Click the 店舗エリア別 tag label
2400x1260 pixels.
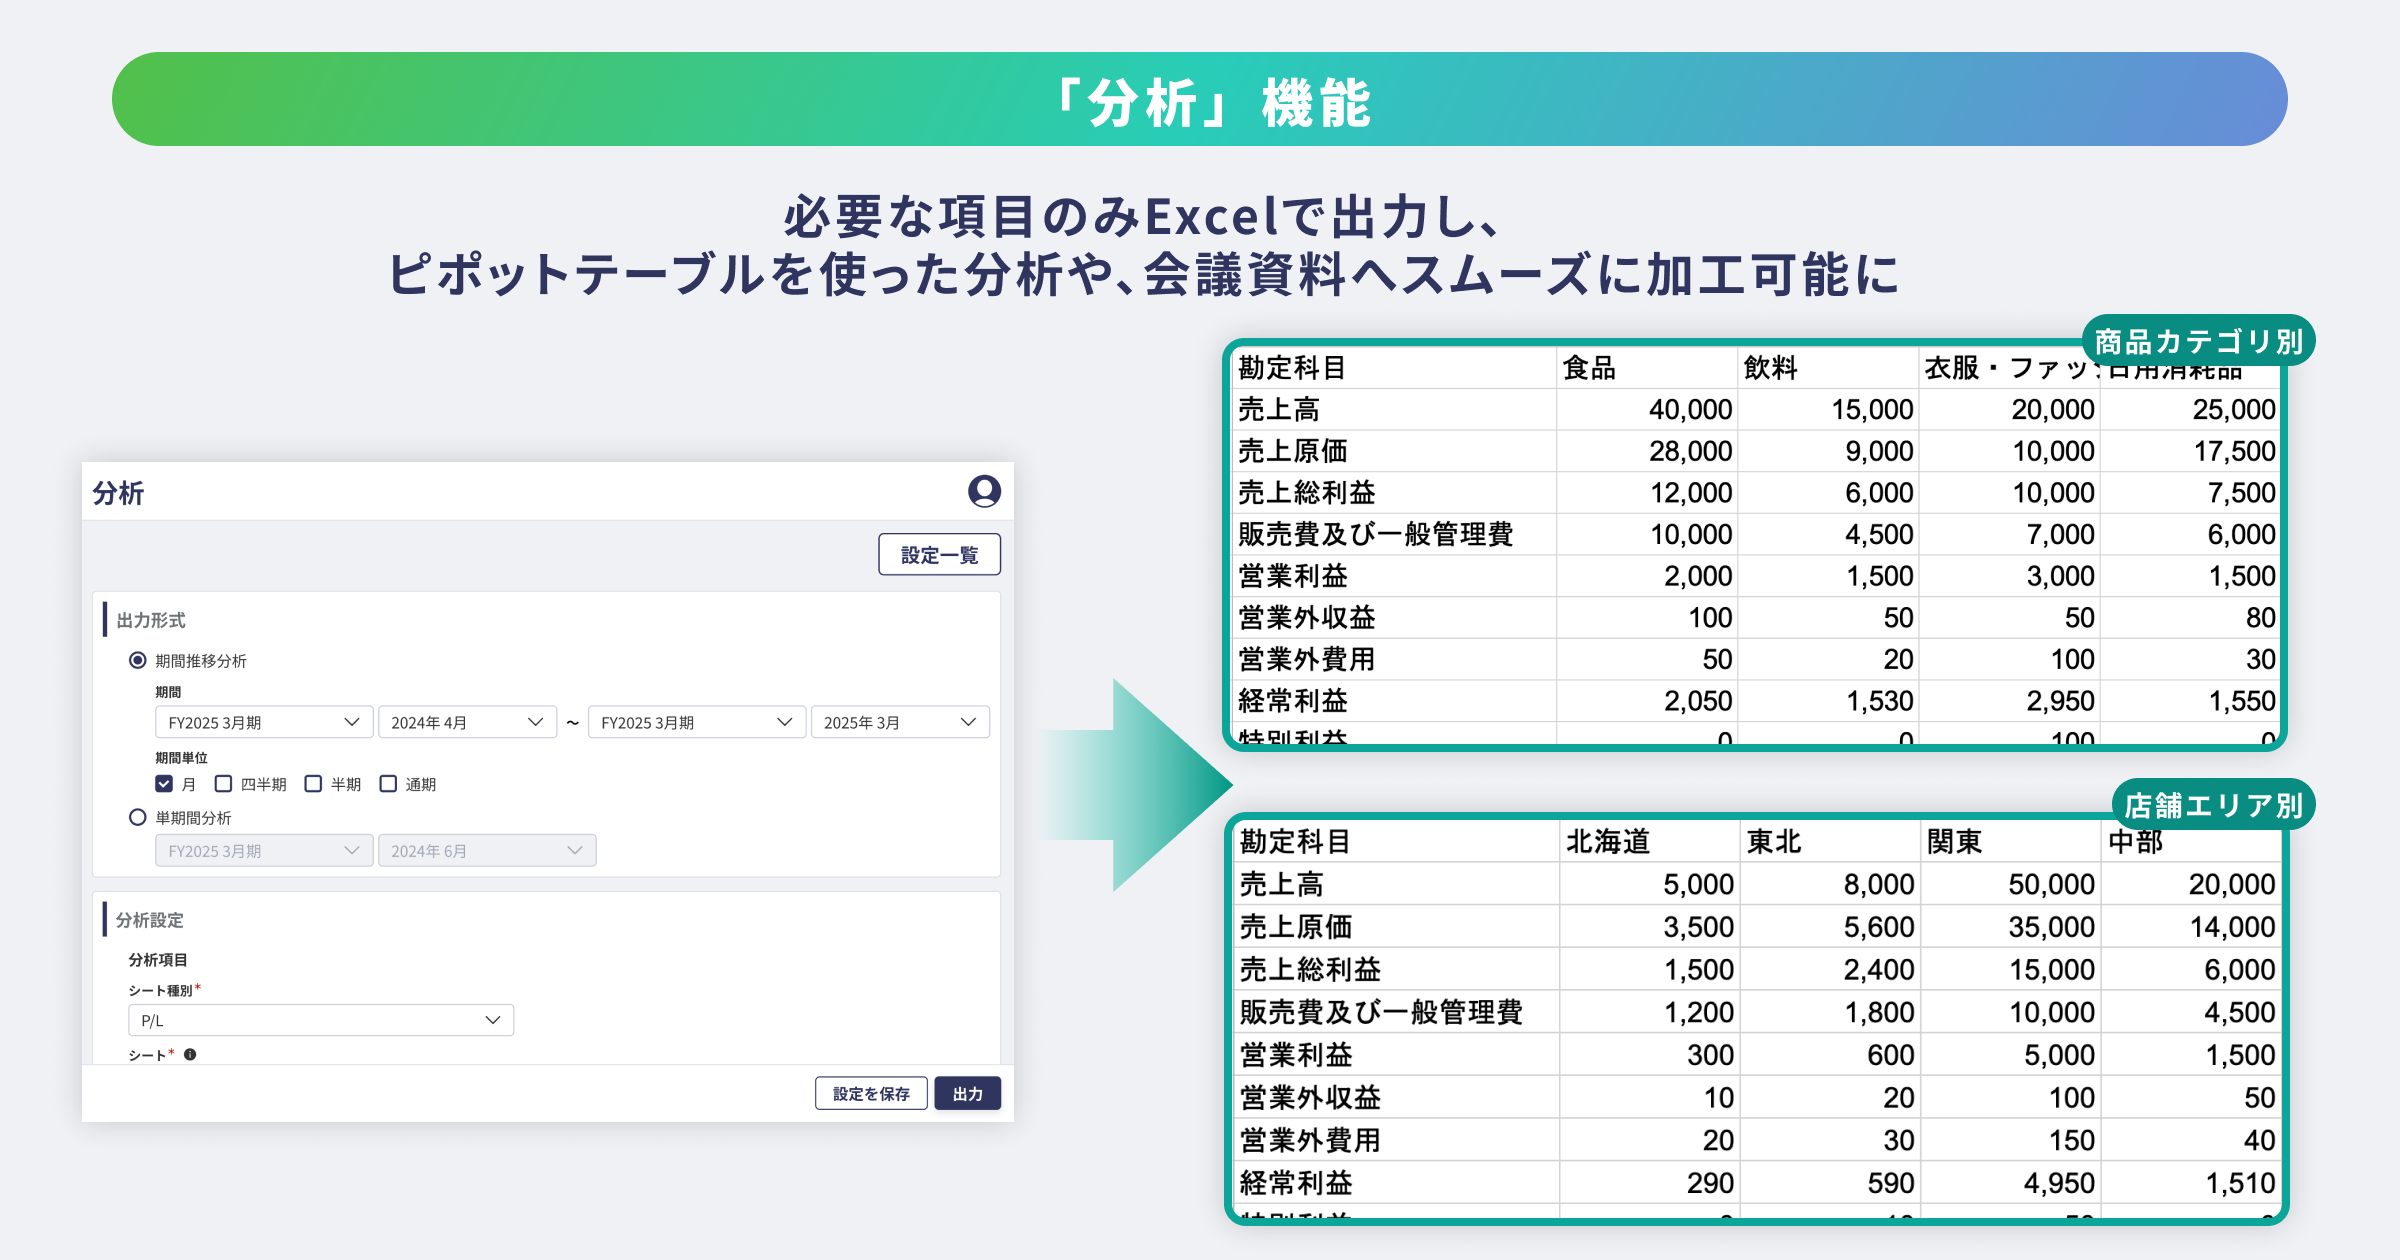click(2212, 805)
